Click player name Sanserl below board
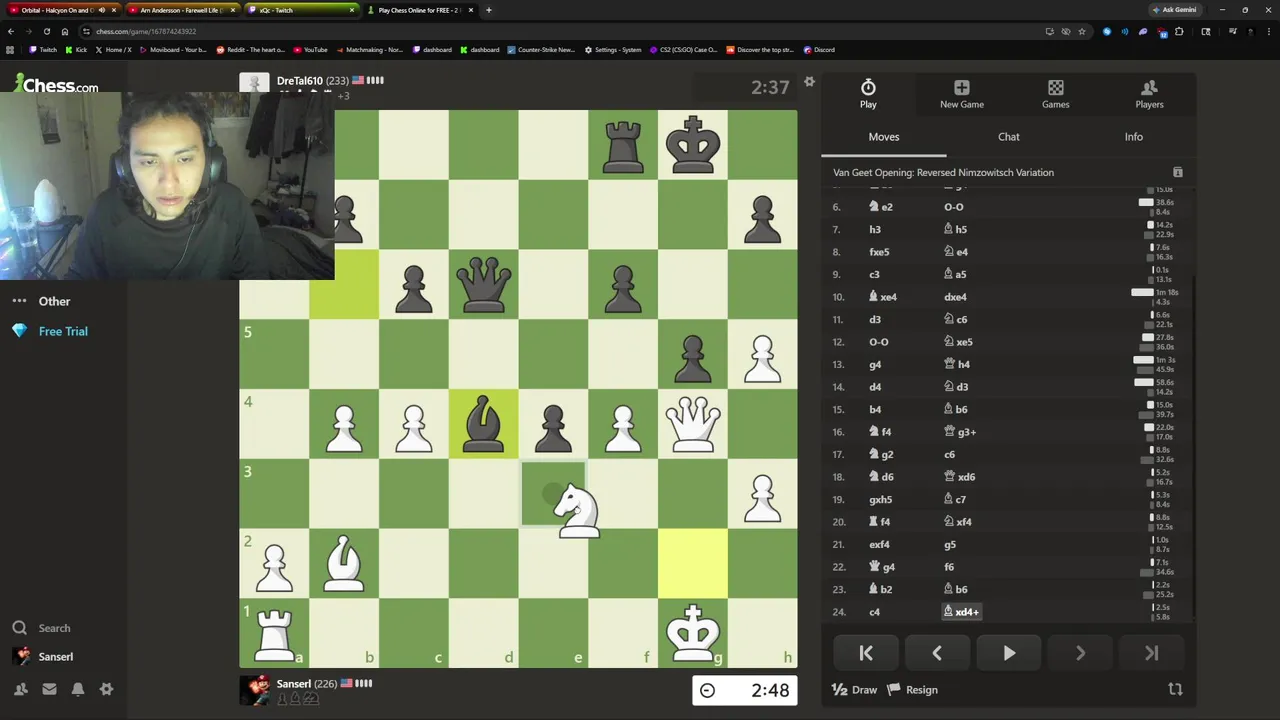Screen dimensions: 1280x720 coord(294,684)
